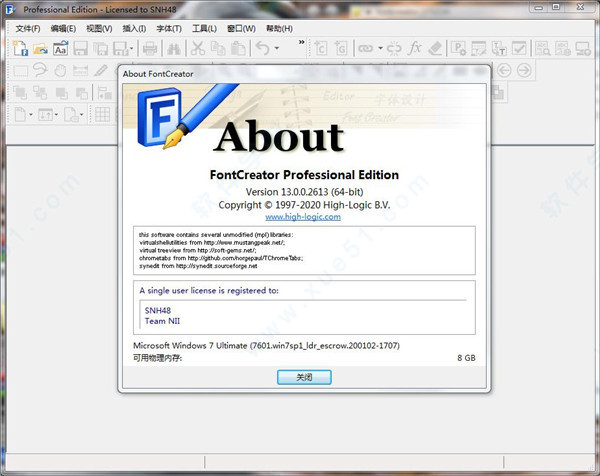Click the SNH48 registered name text
Image resolution: width=600 pixels, height=476 pixels.
point(158,310)
